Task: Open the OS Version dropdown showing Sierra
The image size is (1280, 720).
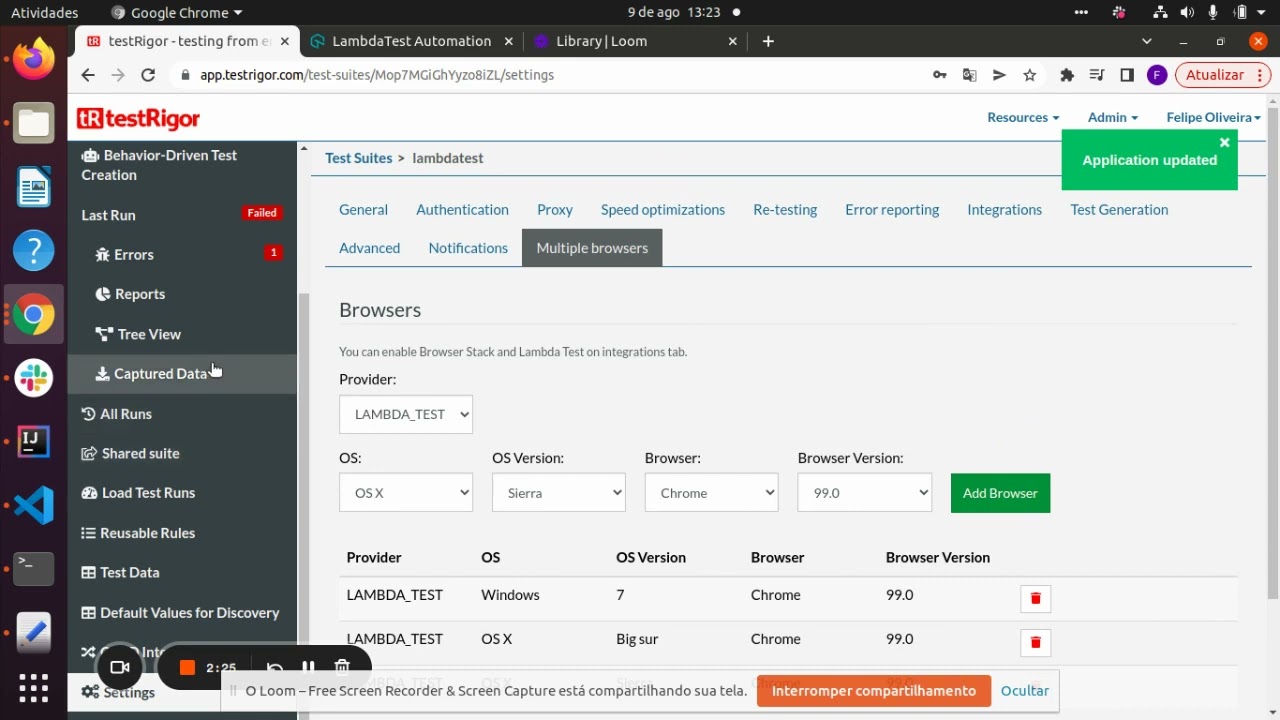Action: coord(559,493)
